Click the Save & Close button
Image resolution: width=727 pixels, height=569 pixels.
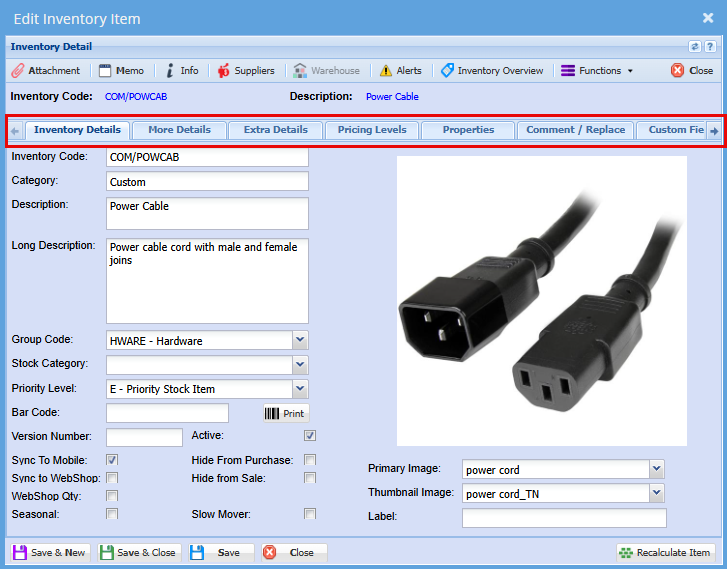pos(139,552)
